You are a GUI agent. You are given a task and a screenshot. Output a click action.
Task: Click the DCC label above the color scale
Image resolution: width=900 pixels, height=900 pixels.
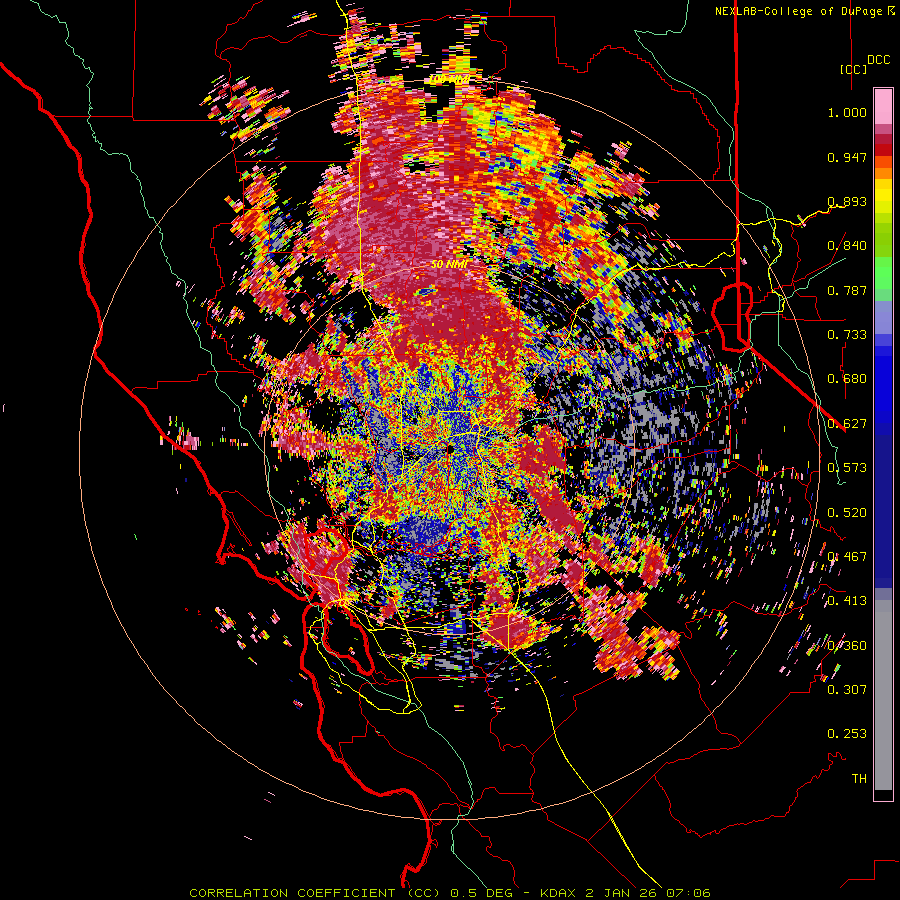tap(878, 60)
